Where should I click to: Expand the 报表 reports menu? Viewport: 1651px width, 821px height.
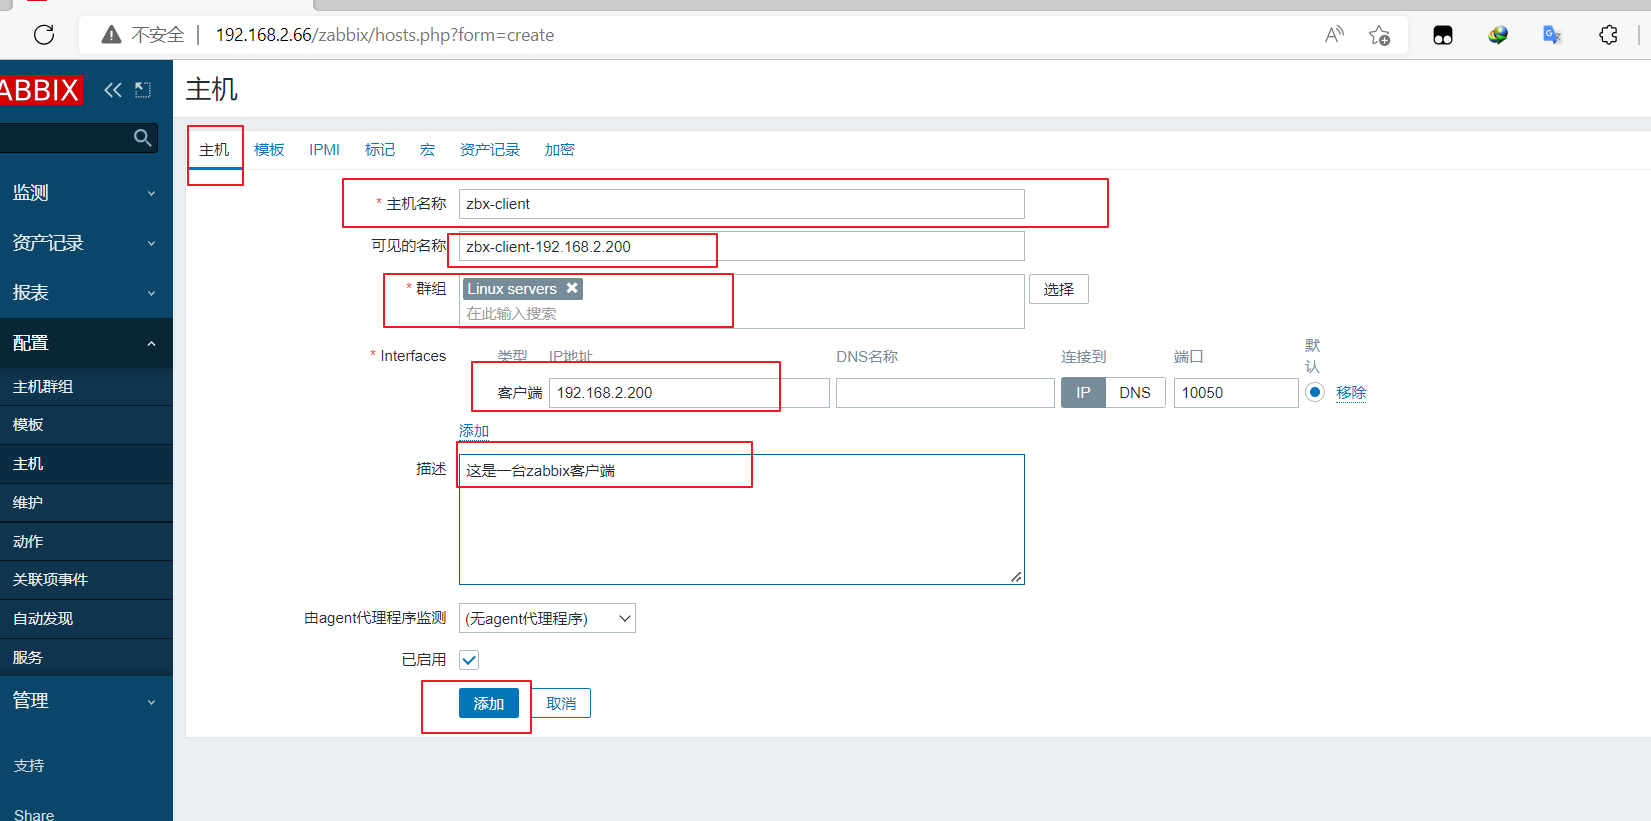[86, 293]
